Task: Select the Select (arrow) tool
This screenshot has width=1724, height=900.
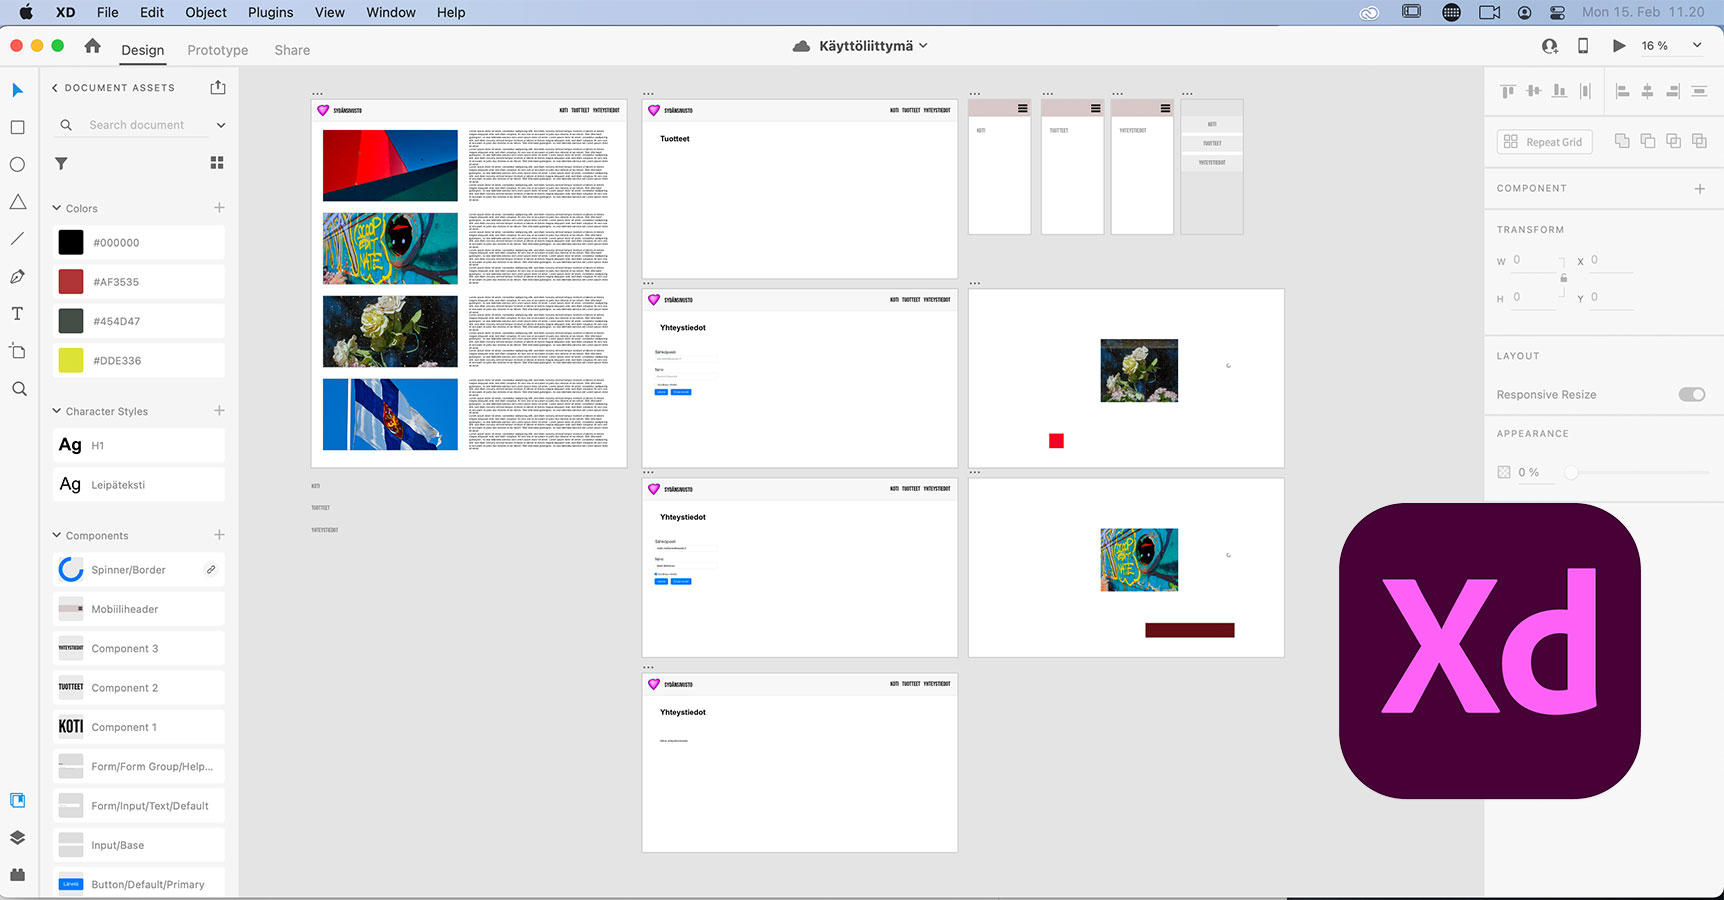Action: click(x=17, y=90)
